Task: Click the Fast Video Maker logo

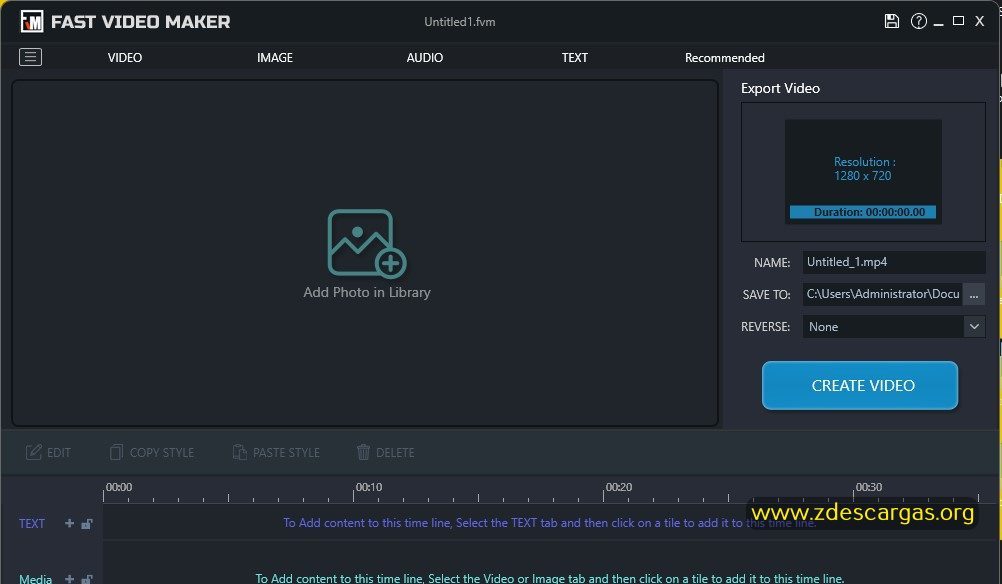Action: point(32,22)
